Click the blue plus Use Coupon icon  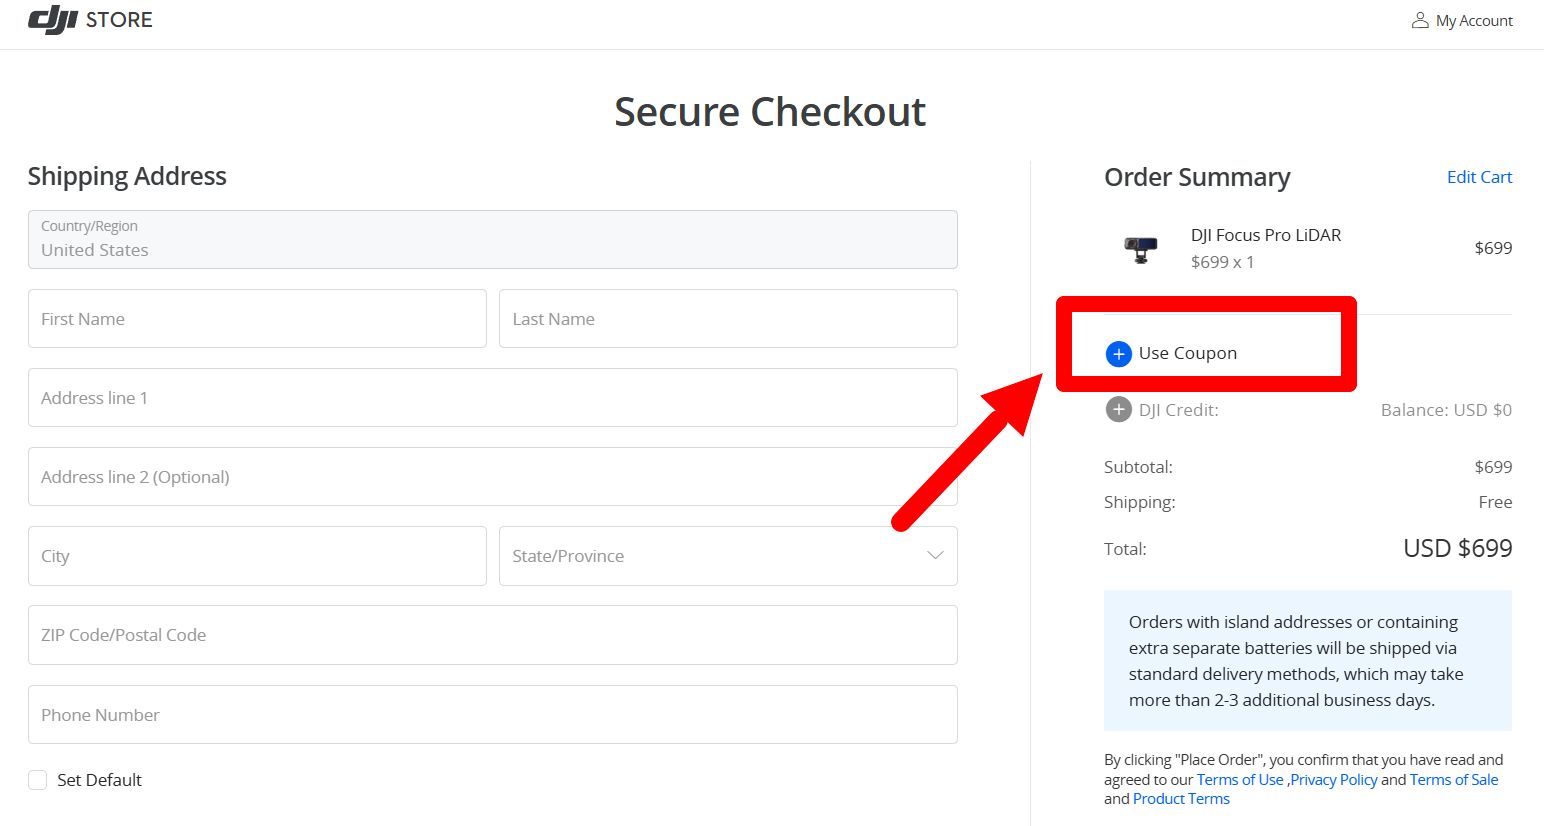click(1118, 353)
